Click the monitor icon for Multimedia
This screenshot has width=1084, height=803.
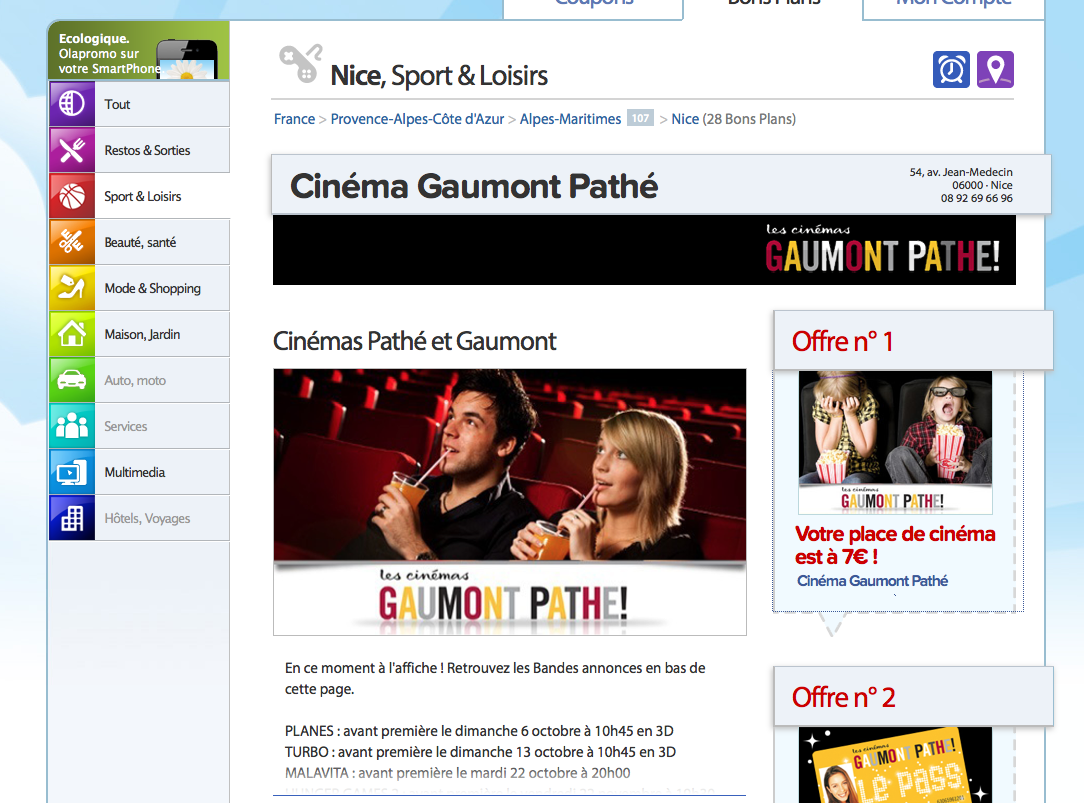[72, 472]
